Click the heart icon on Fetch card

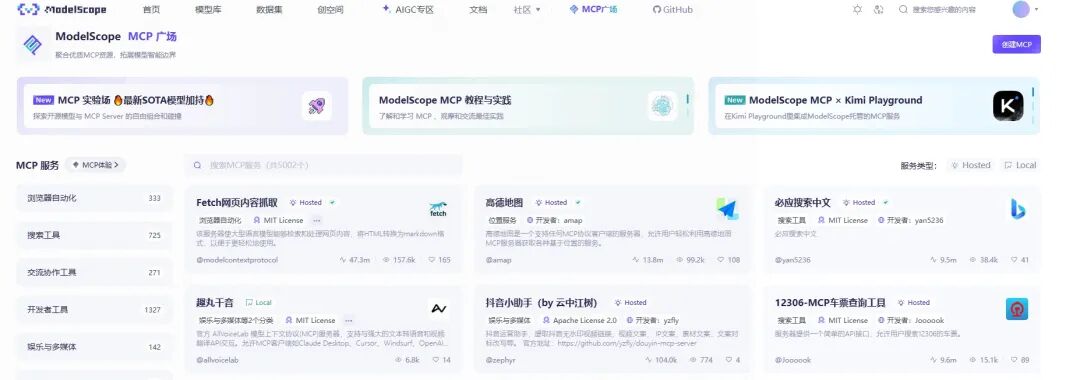point(432,260)
